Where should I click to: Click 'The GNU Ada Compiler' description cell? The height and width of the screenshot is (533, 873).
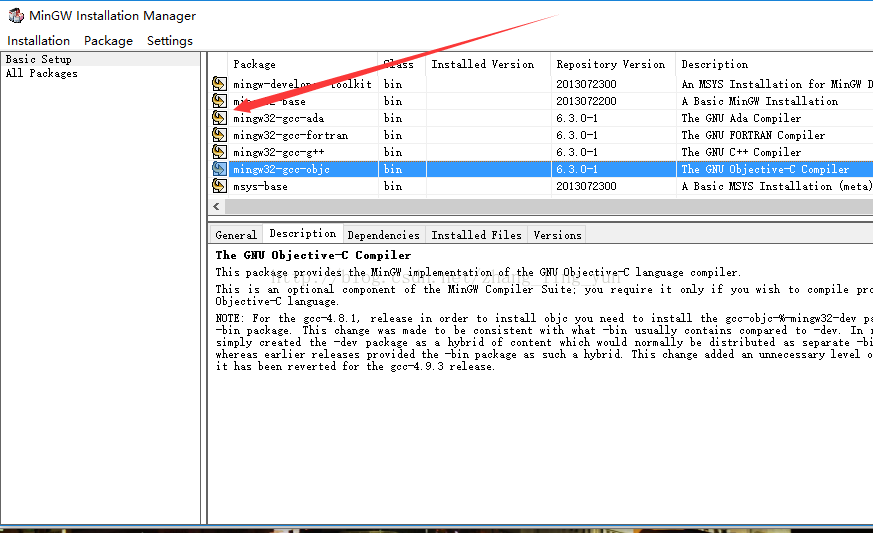coord(741,118)
